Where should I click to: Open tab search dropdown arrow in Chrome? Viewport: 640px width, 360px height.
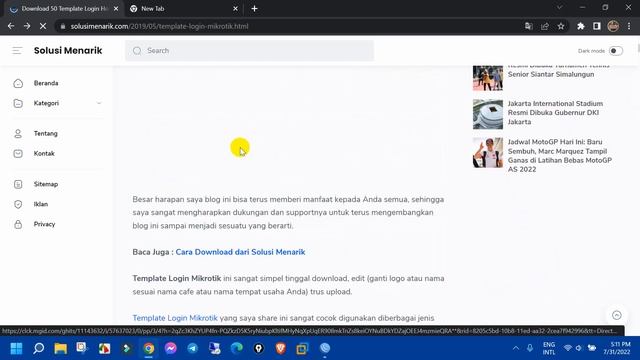coord(560,7)
